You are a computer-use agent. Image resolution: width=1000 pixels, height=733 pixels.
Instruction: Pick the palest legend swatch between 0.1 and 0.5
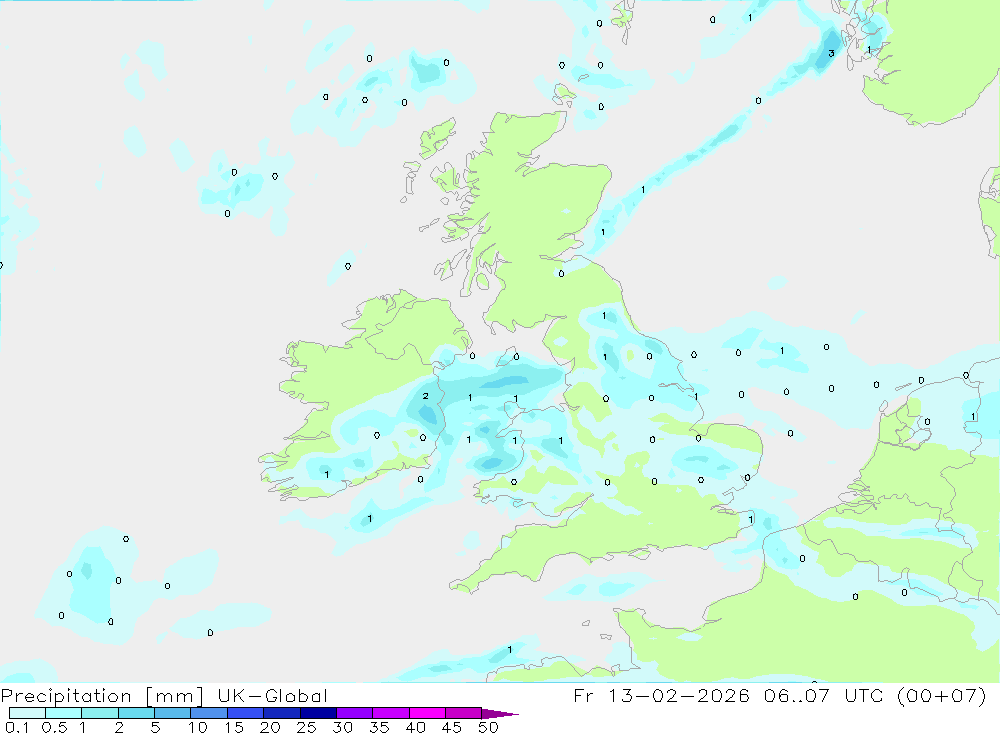(x=27, y=713)
